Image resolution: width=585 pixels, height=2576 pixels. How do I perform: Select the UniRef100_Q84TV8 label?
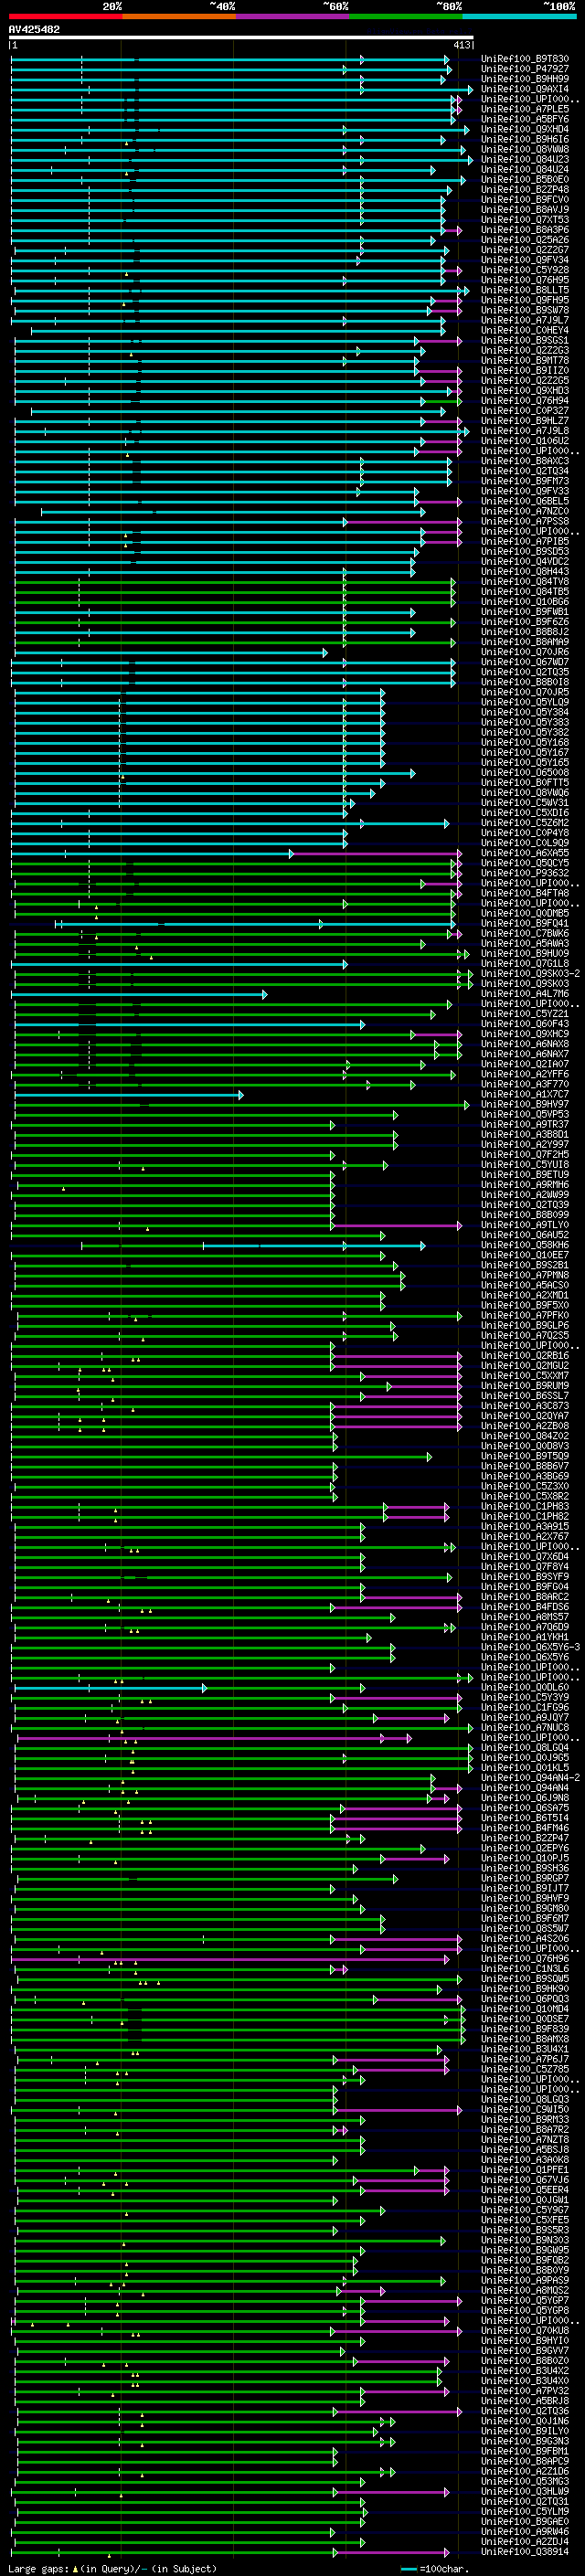[525, 582]
